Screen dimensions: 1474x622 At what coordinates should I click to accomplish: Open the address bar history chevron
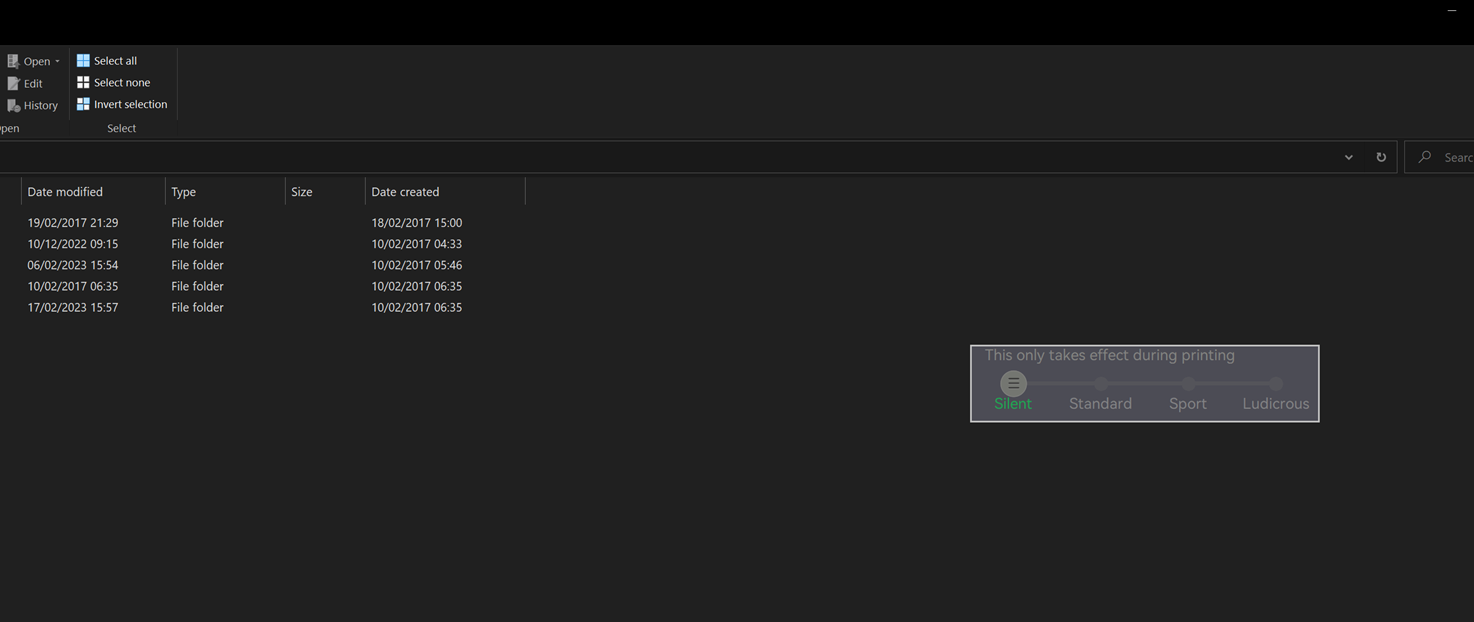1348,157
